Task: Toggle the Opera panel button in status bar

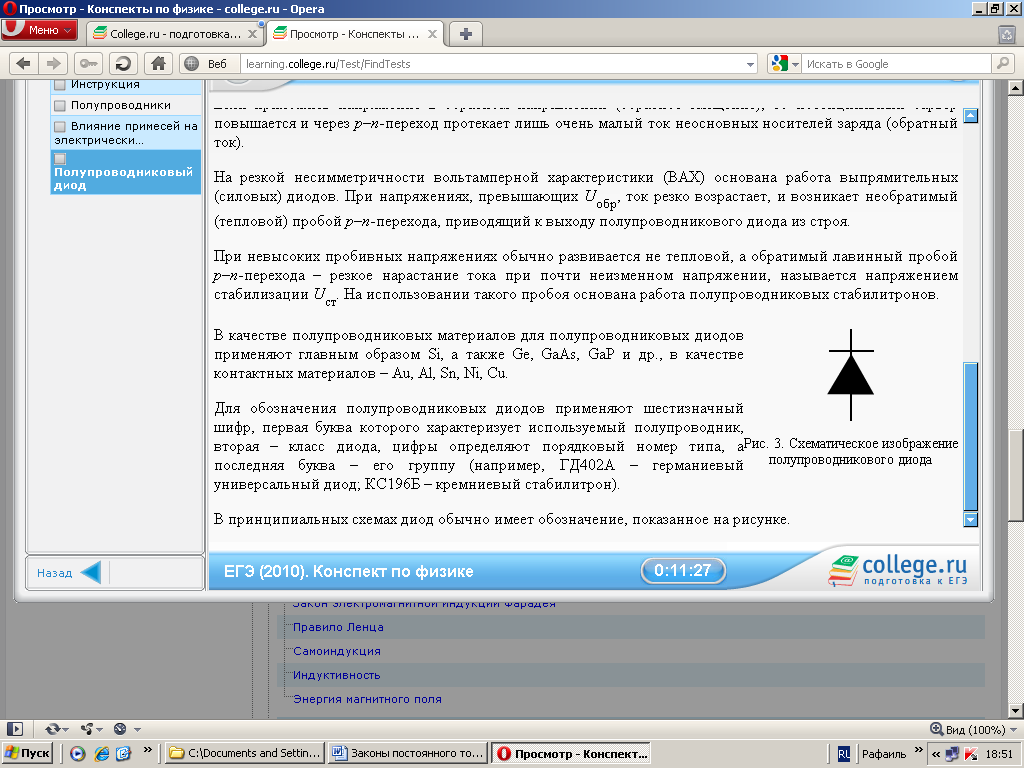Action: 14,729
